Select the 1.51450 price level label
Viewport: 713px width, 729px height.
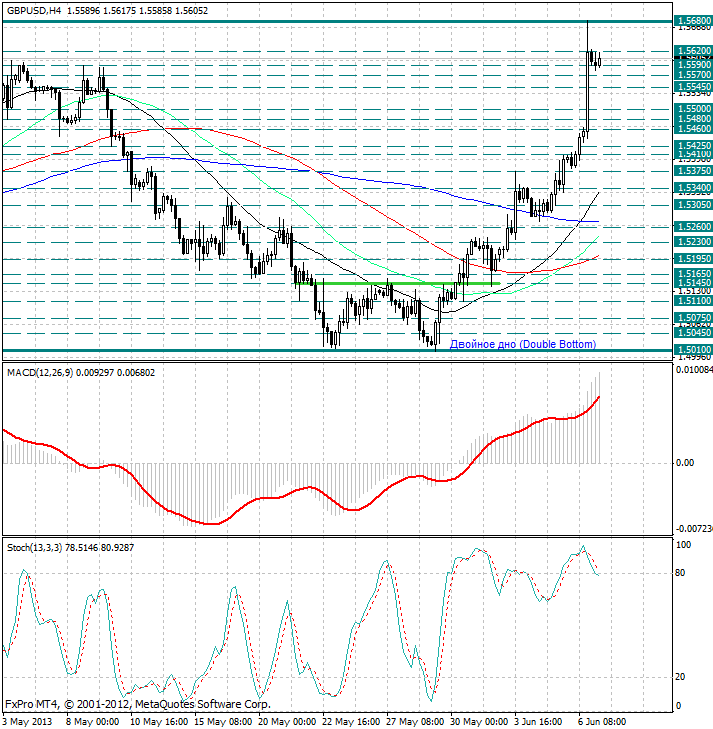pos(693,283)
